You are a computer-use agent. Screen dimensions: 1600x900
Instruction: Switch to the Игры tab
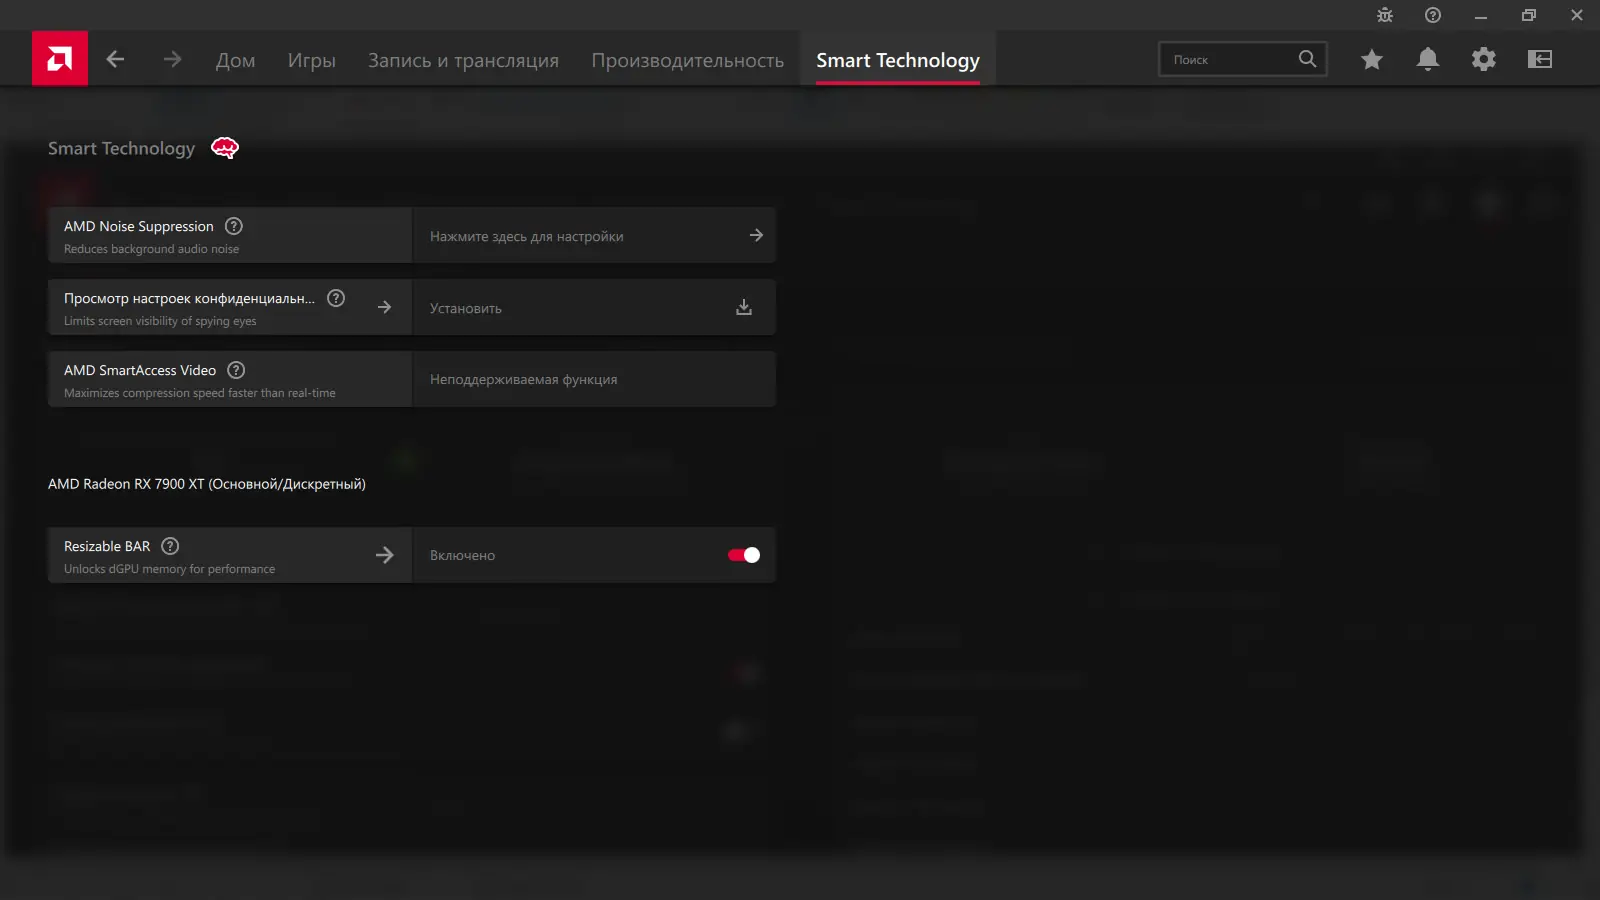coord(312,60)
